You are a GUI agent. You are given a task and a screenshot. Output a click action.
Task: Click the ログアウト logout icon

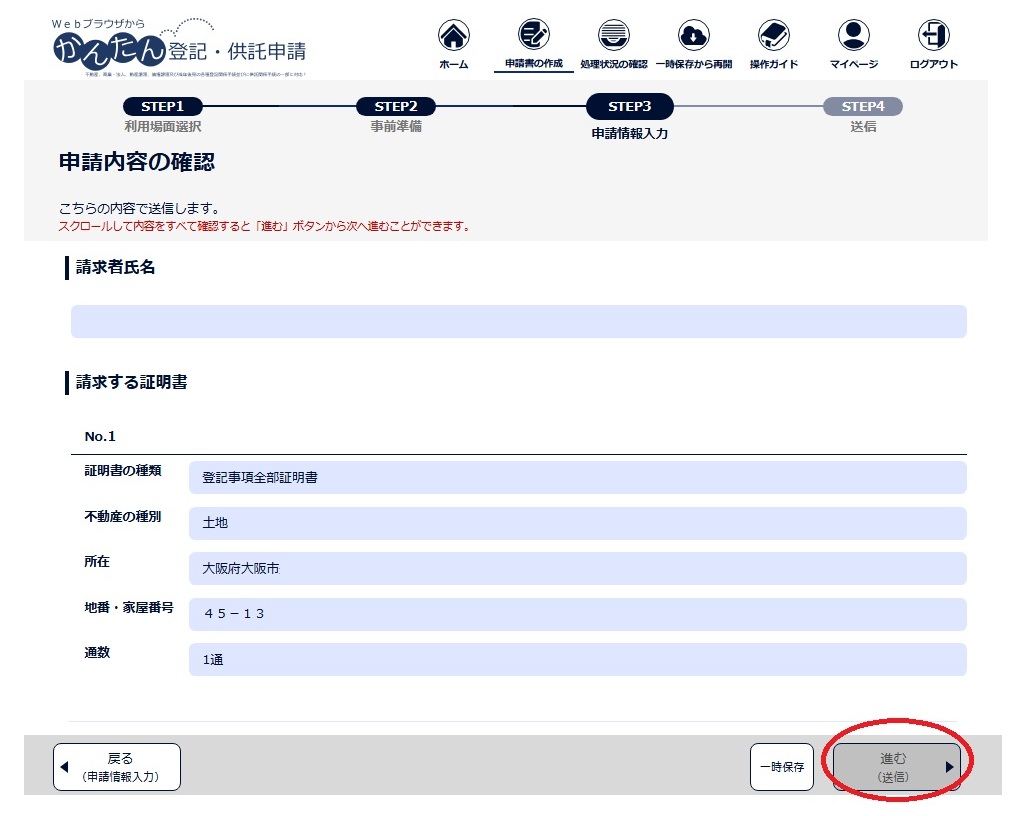pyautogui.click(x=933, y=42)
